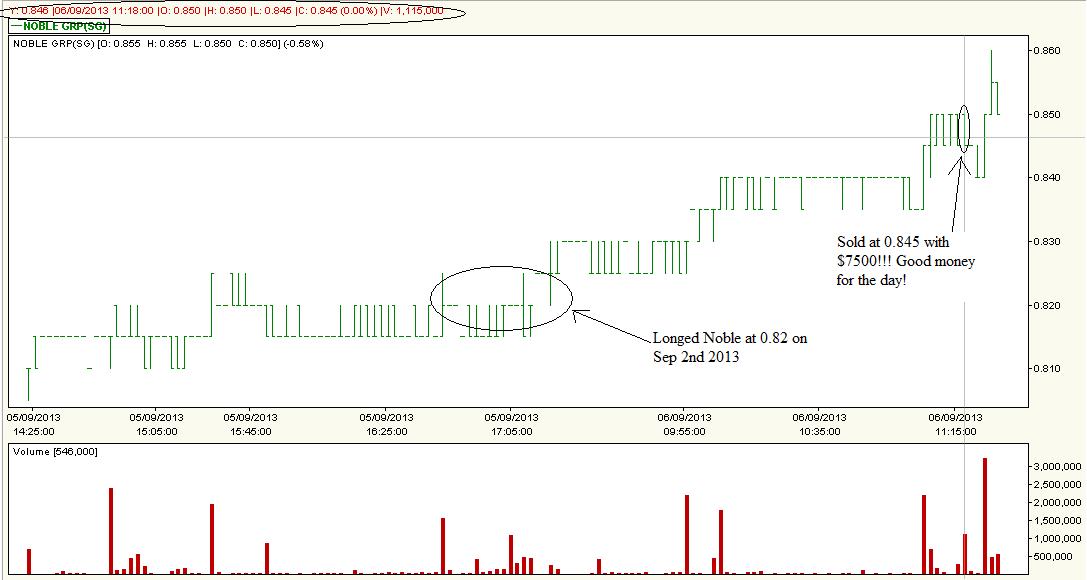Click the 0.820 price axis label
Image resolution: width=1087 pixels, height=580 pixels.
pos(1047,306)
